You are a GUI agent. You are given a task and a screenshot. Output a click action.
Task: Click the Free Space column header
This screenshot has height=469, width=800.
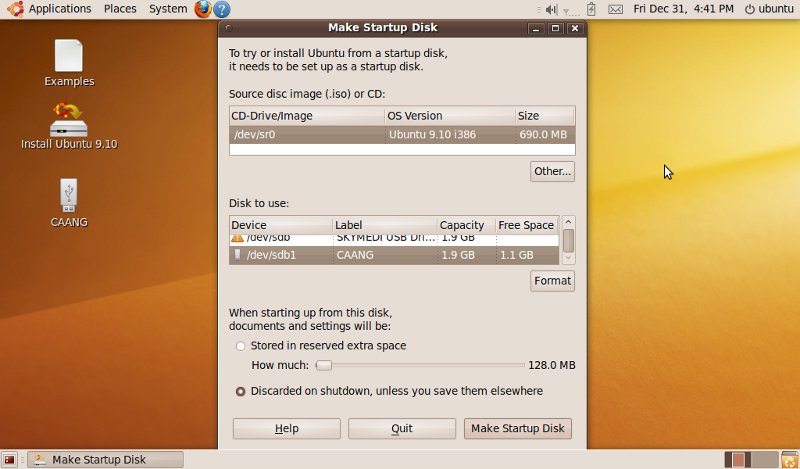coord(527,225)
